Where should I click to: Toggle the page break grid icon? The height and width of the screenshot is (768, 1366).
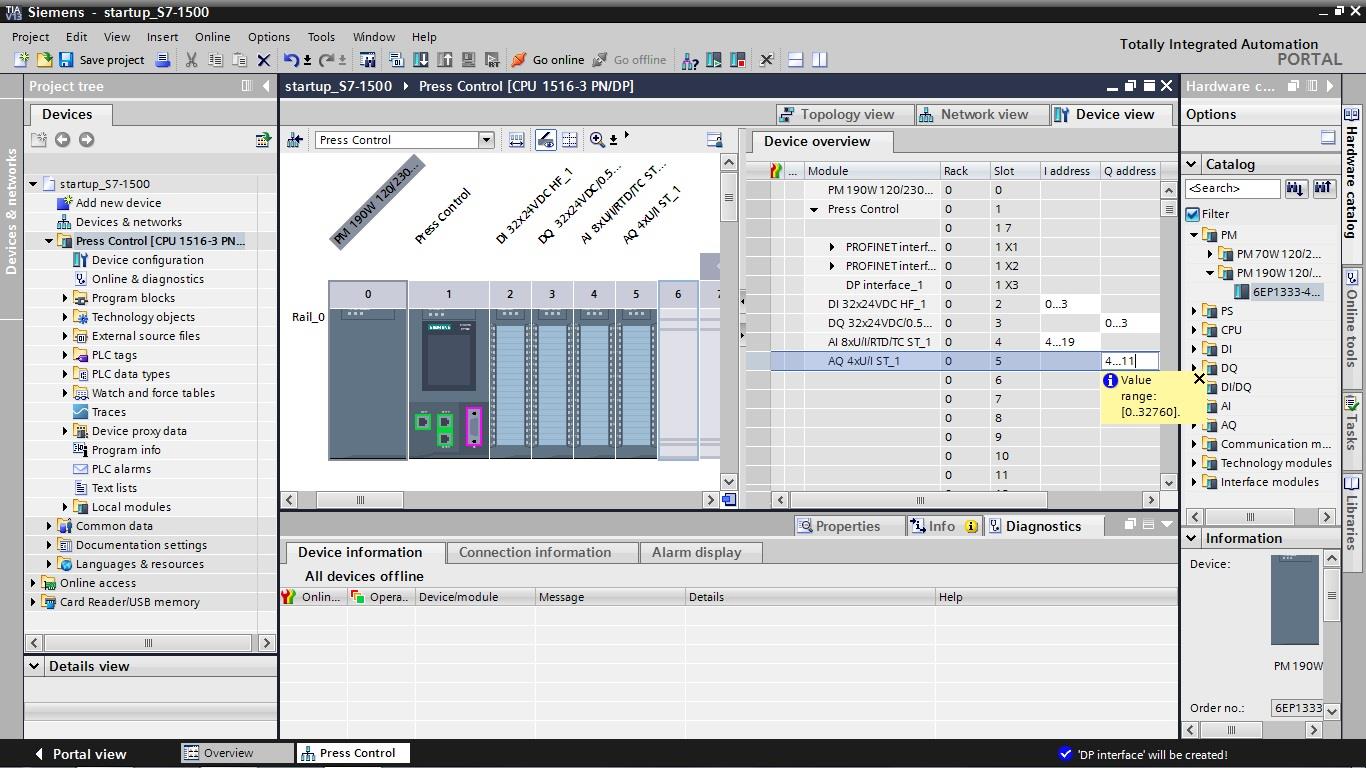tap(570, 140)
